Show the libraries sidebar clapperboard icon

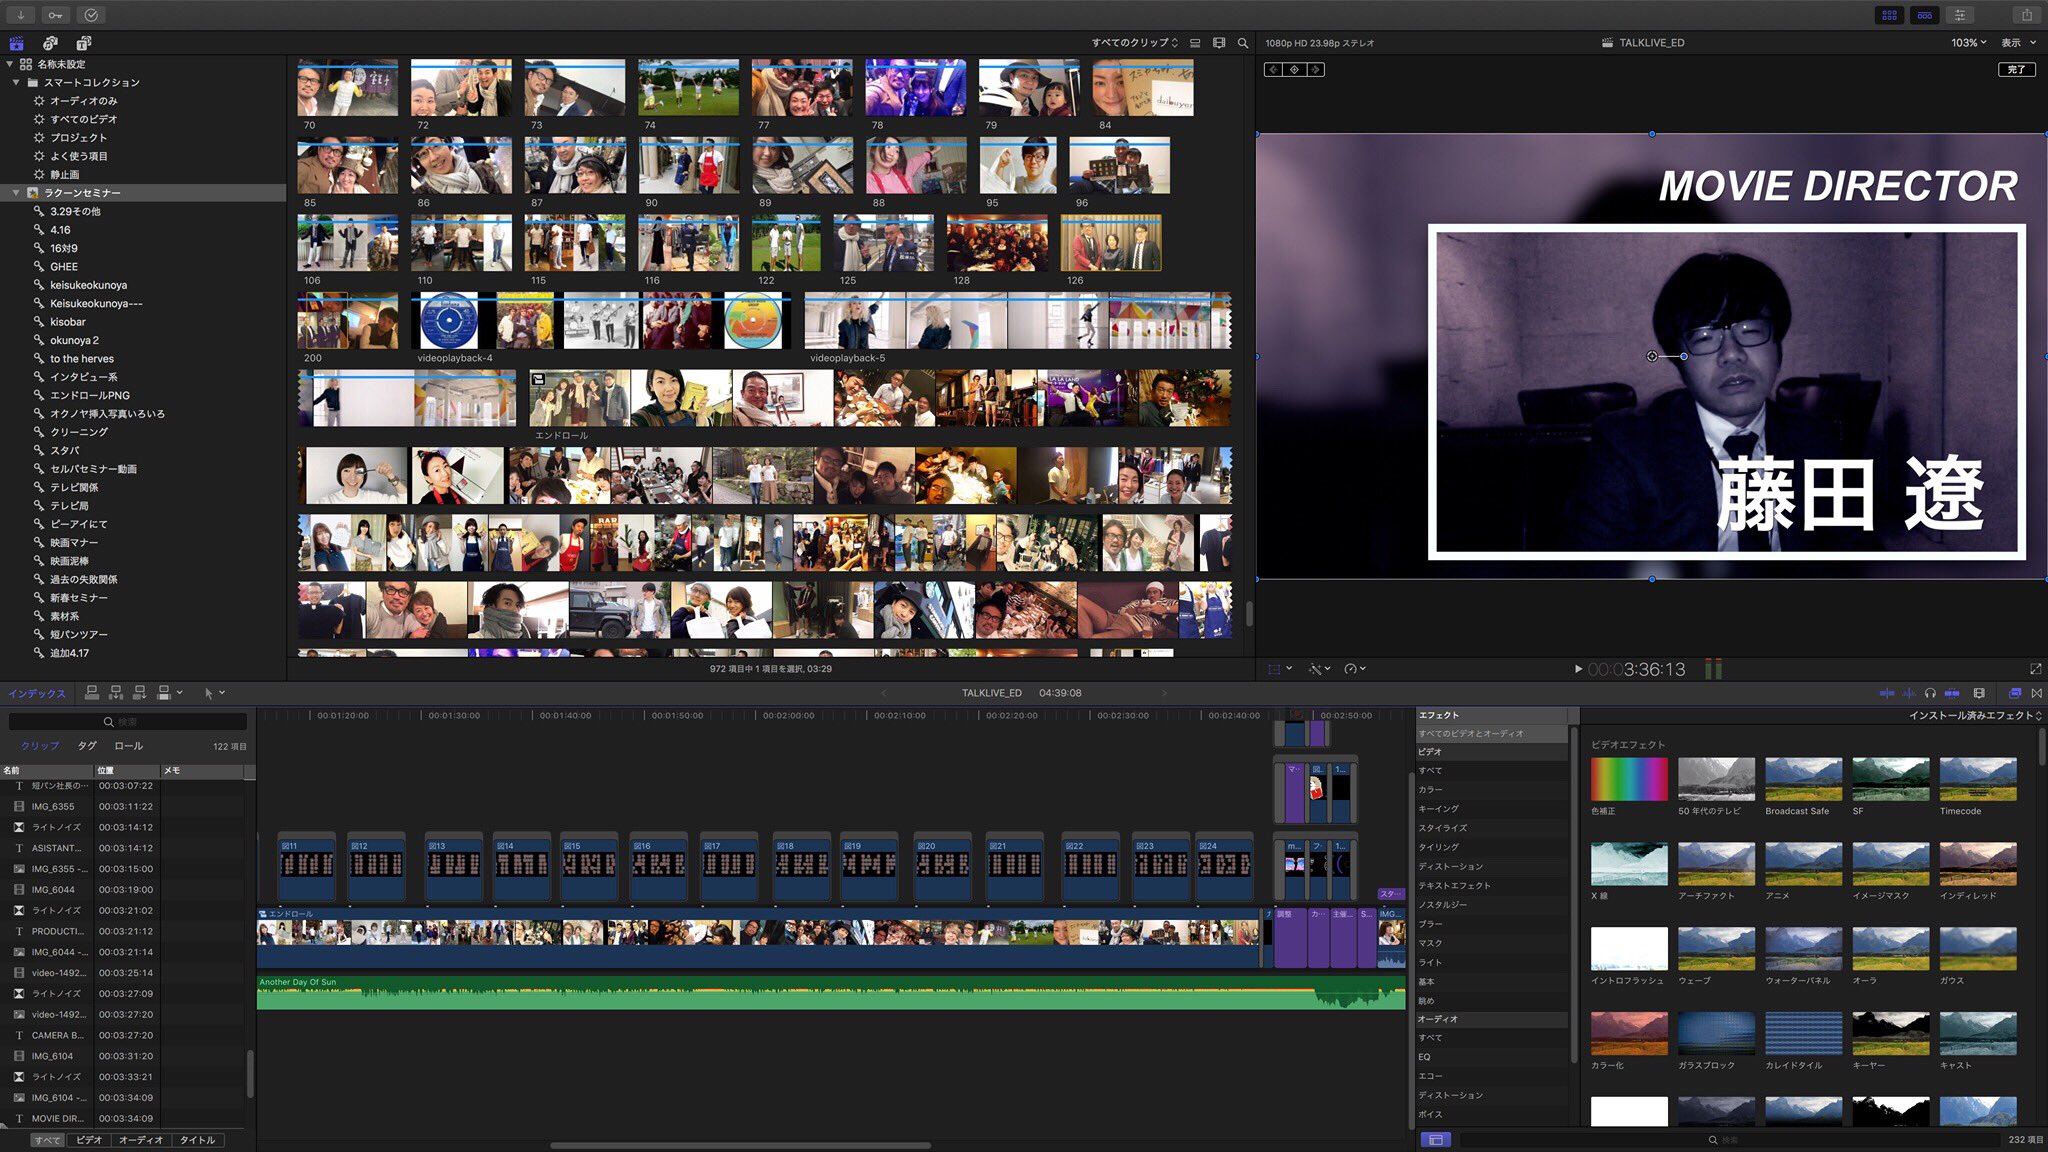click(x=16, y=43)
